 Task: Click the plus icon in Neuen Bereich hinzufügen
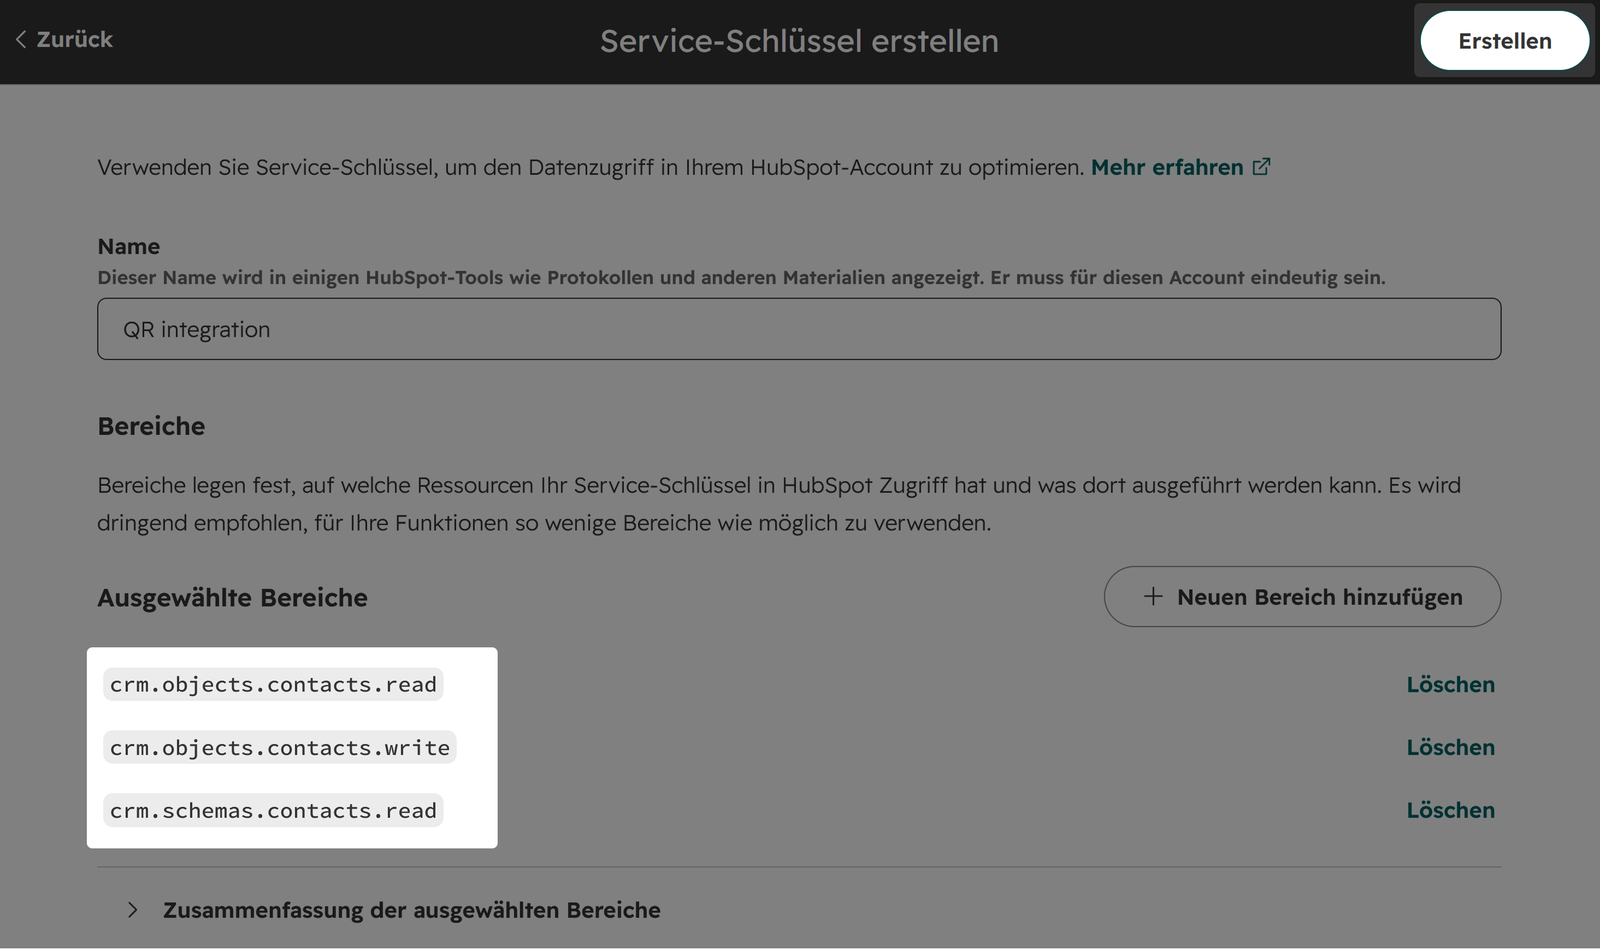(x=1153, y=596)
